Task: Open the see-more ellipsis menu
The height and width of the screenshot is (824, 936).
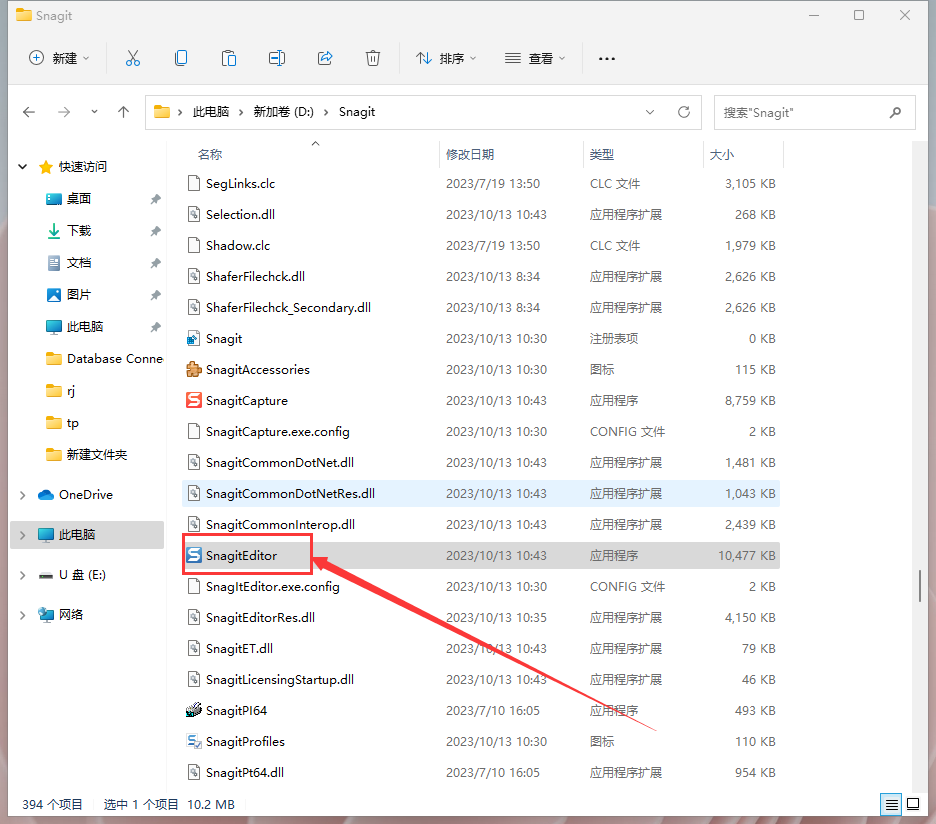Action: point(606,58)
